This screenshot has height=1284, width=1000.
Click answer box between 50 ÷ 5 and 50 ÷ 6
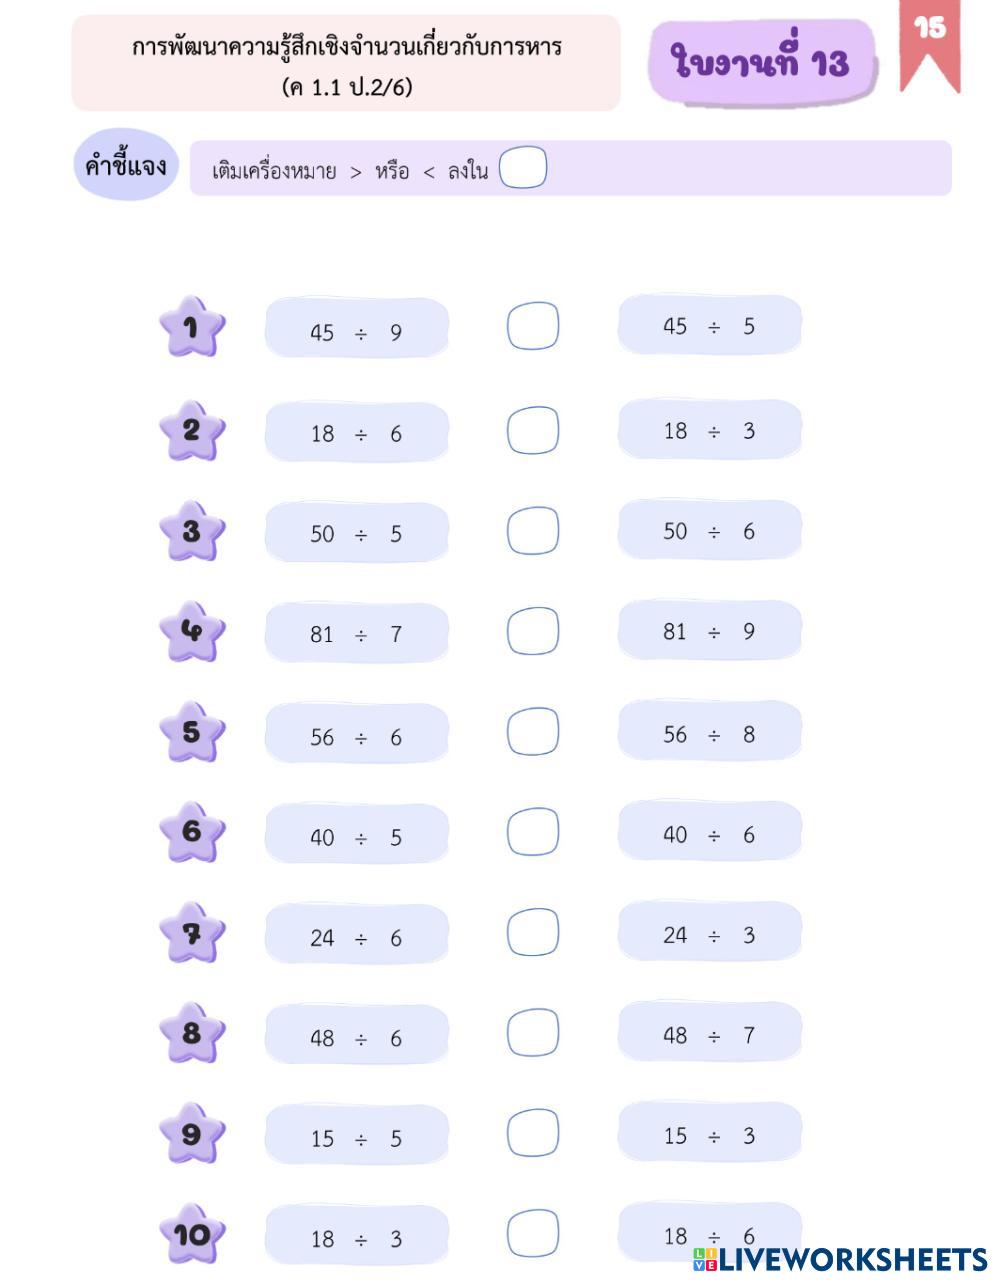(x=532, y=530)
